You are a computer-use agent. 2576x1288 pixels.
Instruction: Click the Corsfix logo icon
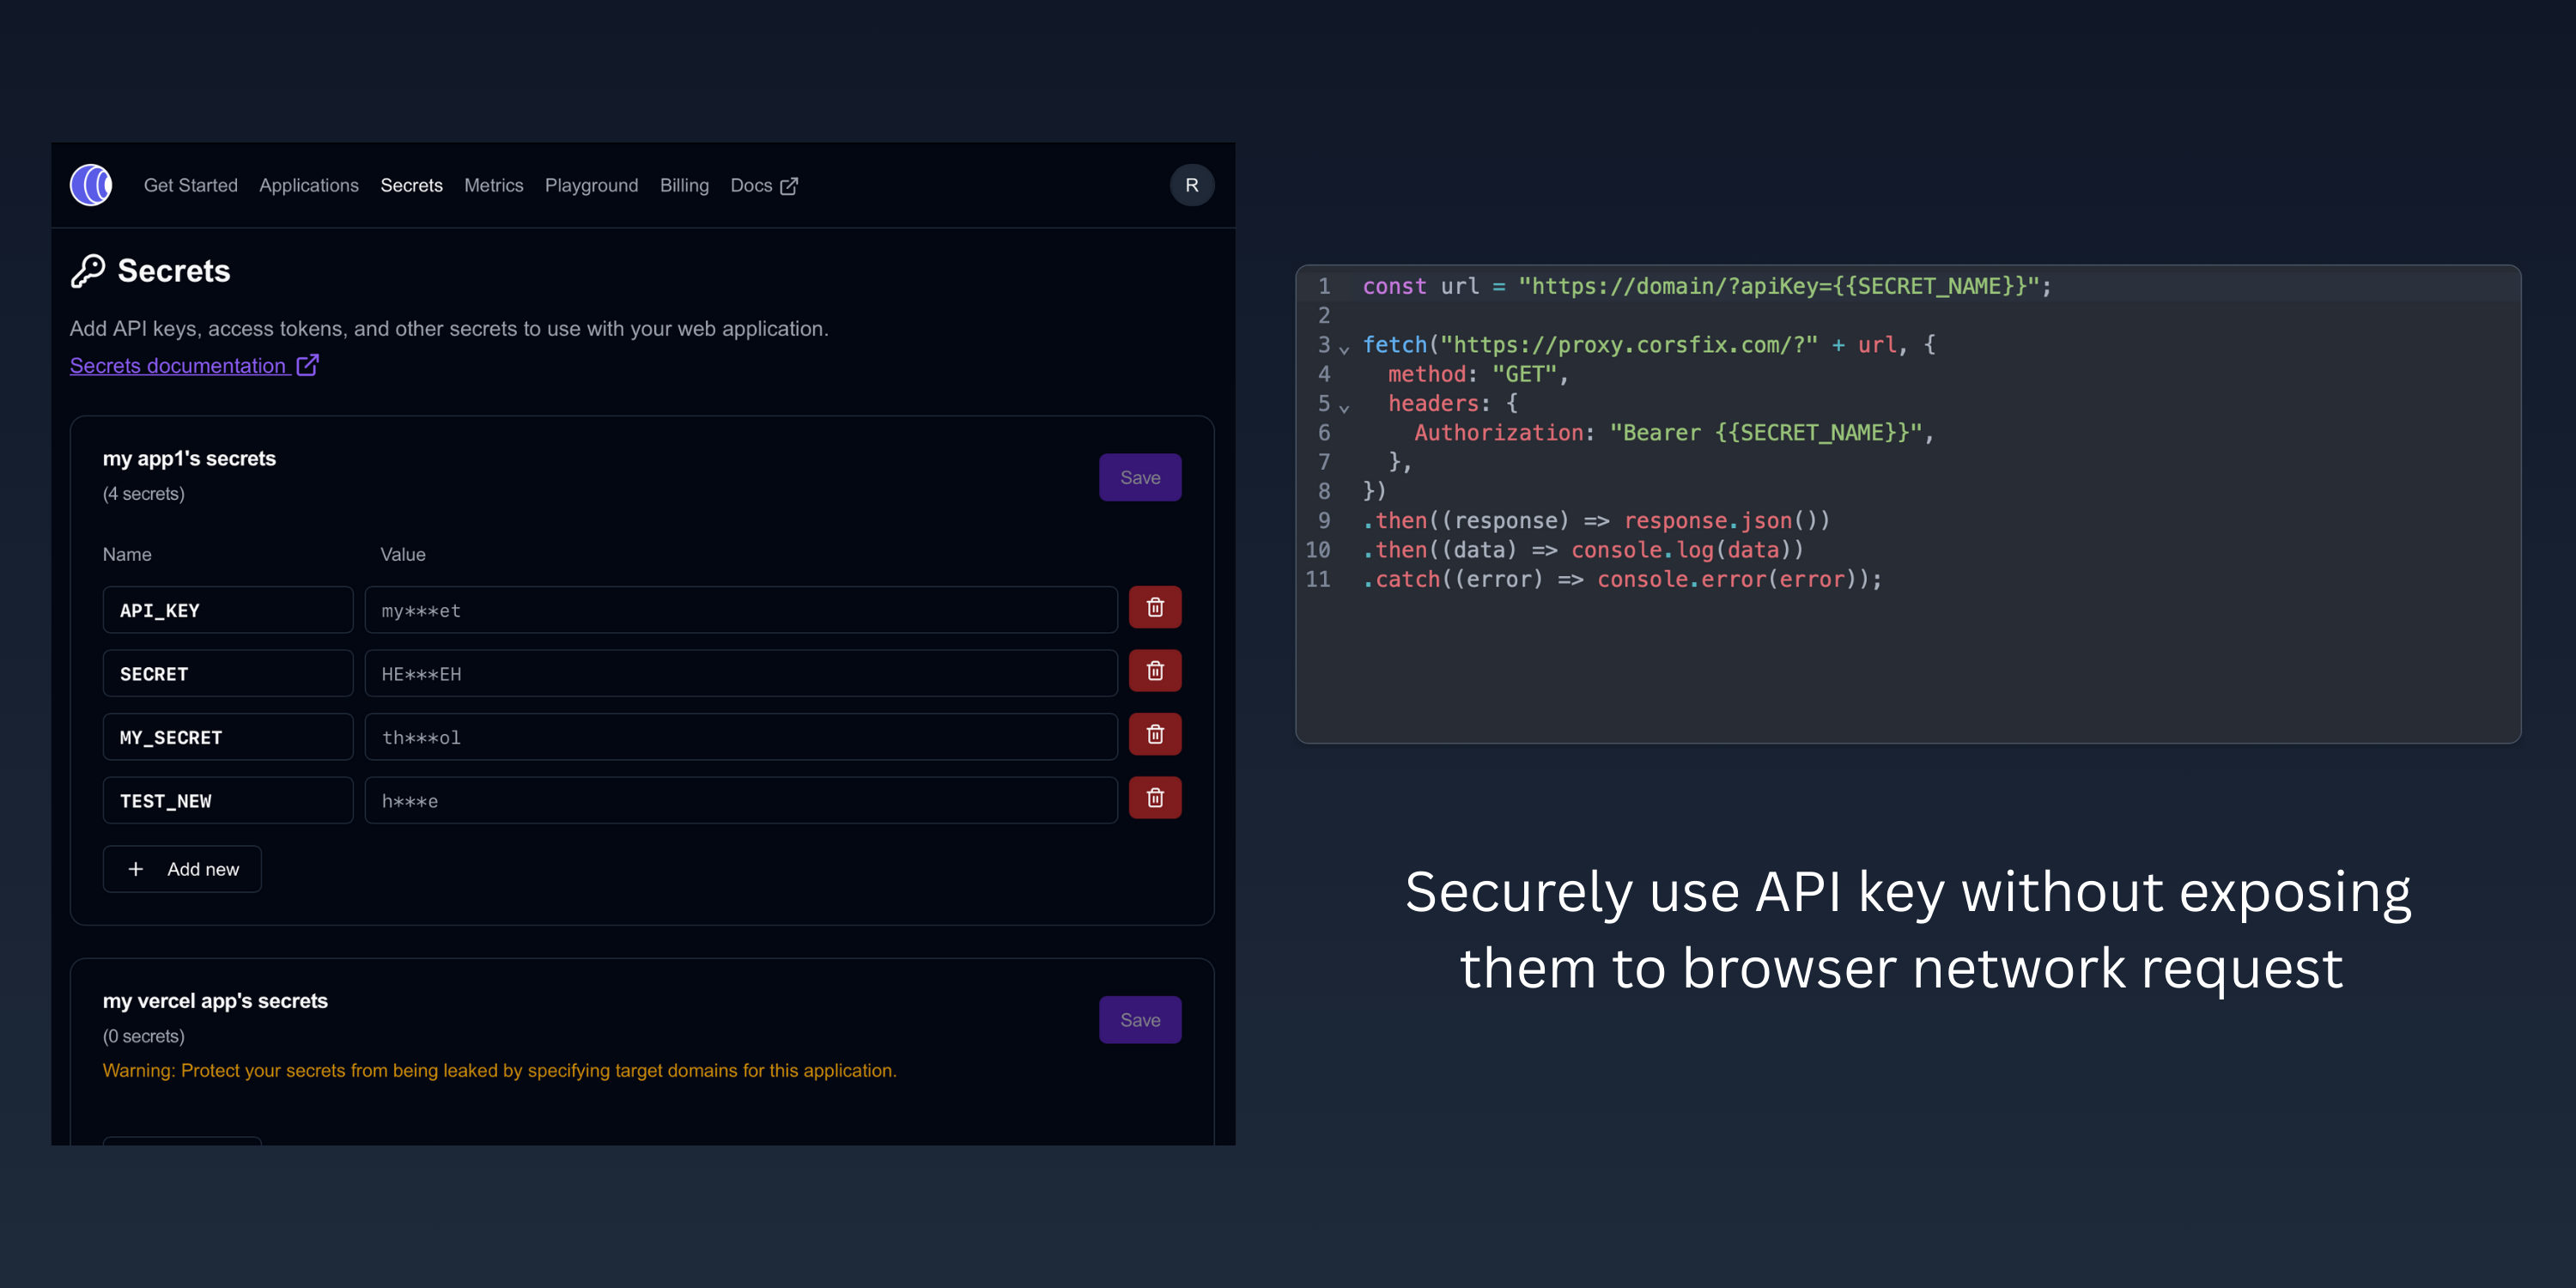[91, 185]
